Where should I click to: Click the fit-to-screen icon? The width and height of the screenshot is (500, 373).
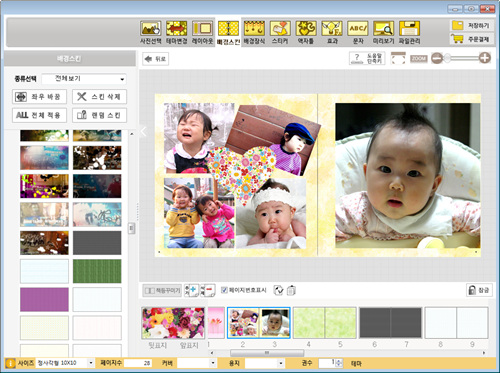pos(398,58)
